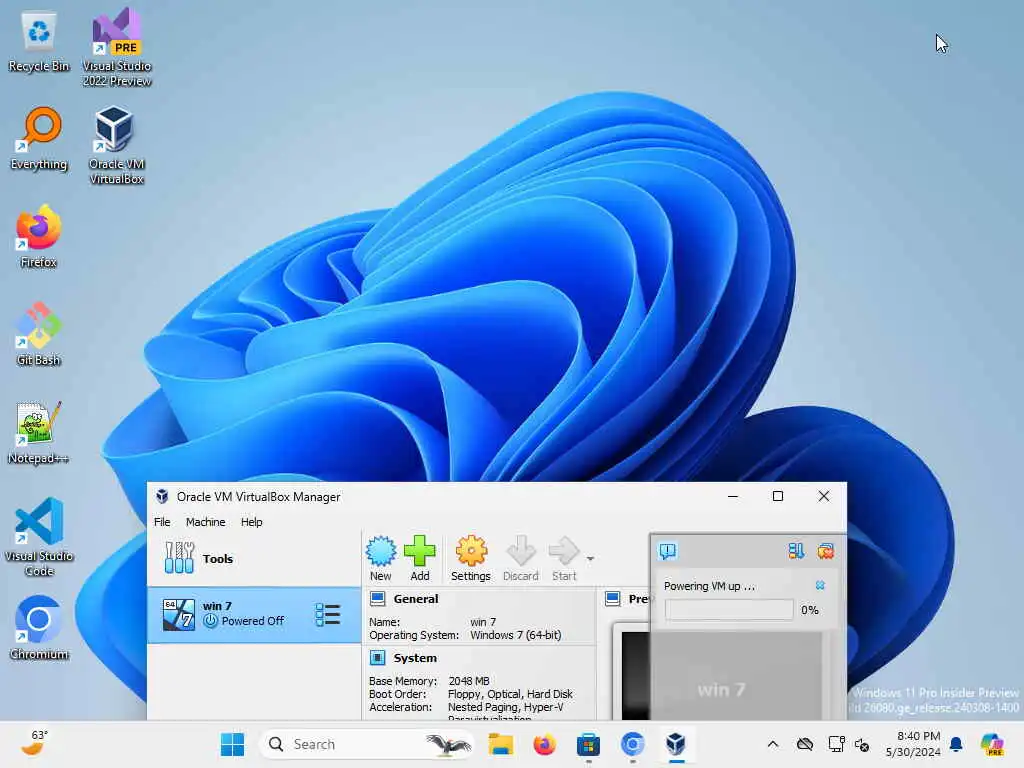1024x768 pixels.
Task: Open the Machine menu
Action: click(x=206, y=522)
